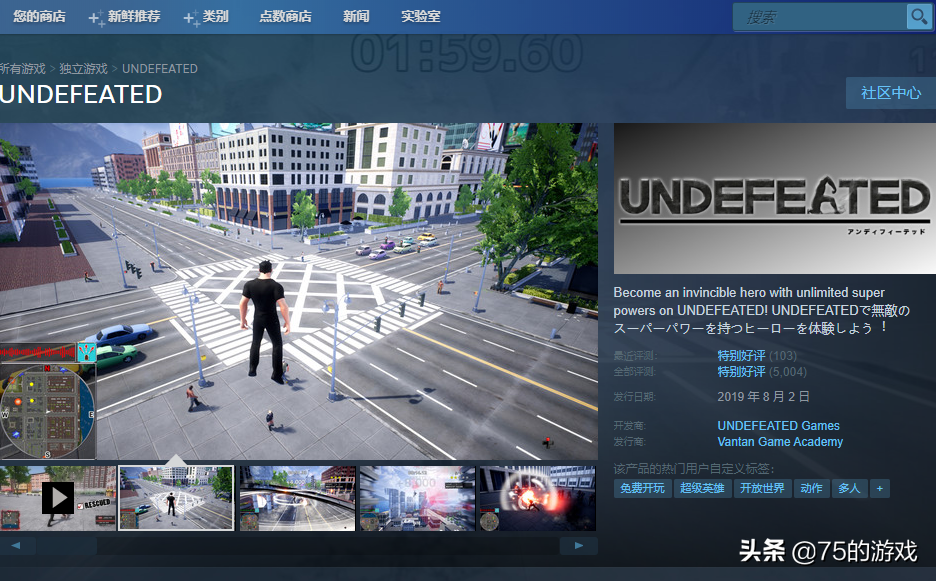Select the 免费开玩 tag
Viewport: 936px width, 581px height.
(643, 488)
